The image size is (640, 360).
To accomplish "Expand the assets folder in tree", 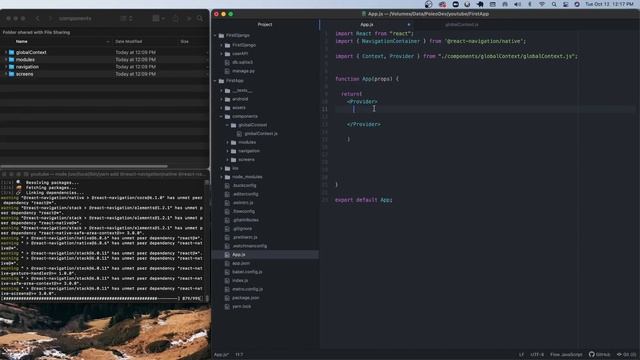I will click(222, 108).
